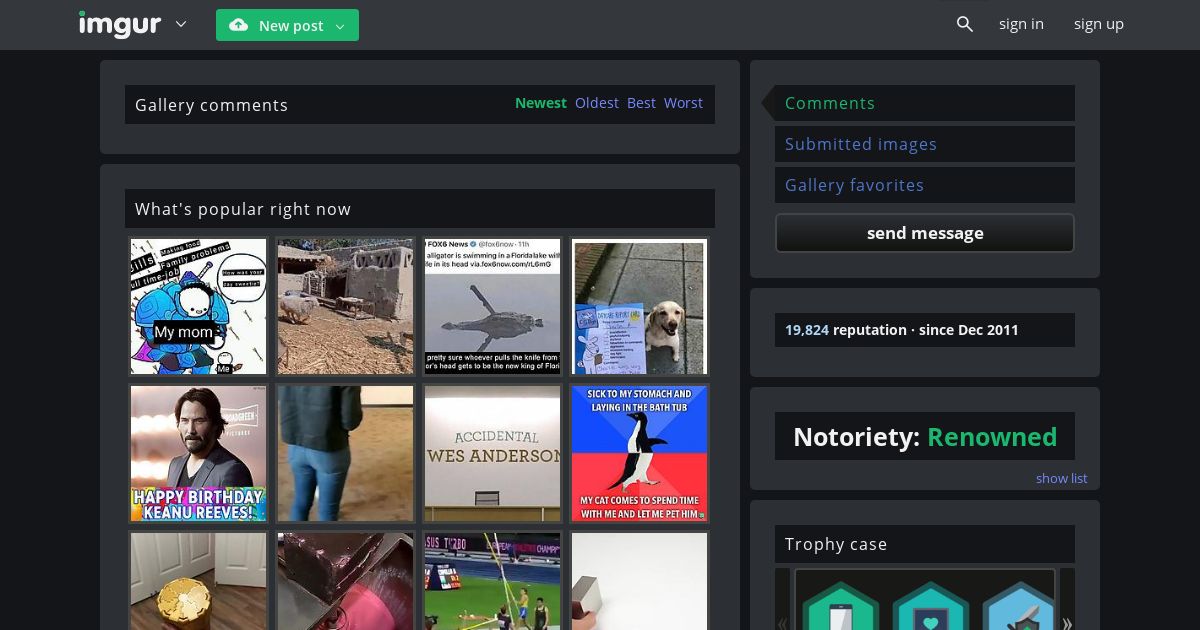Open the FOX6 News alligator thumbnail
This screenshot has width=1200, height=630.
click(x=492, y=306)
